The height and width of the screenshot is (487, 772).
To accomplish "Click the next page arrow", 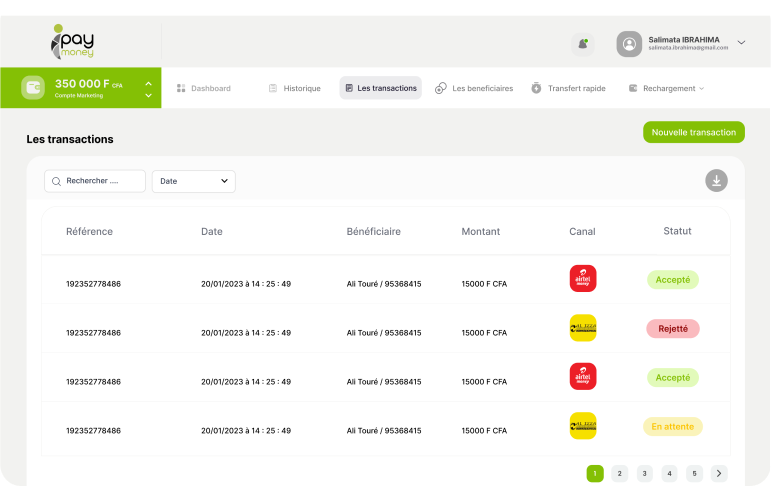I will [x=719, y=473].
